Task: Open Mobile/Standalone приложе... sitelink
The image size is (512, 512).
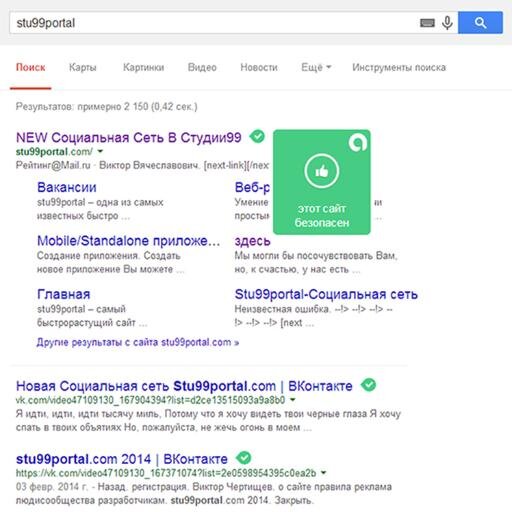Action: (128, 241)
